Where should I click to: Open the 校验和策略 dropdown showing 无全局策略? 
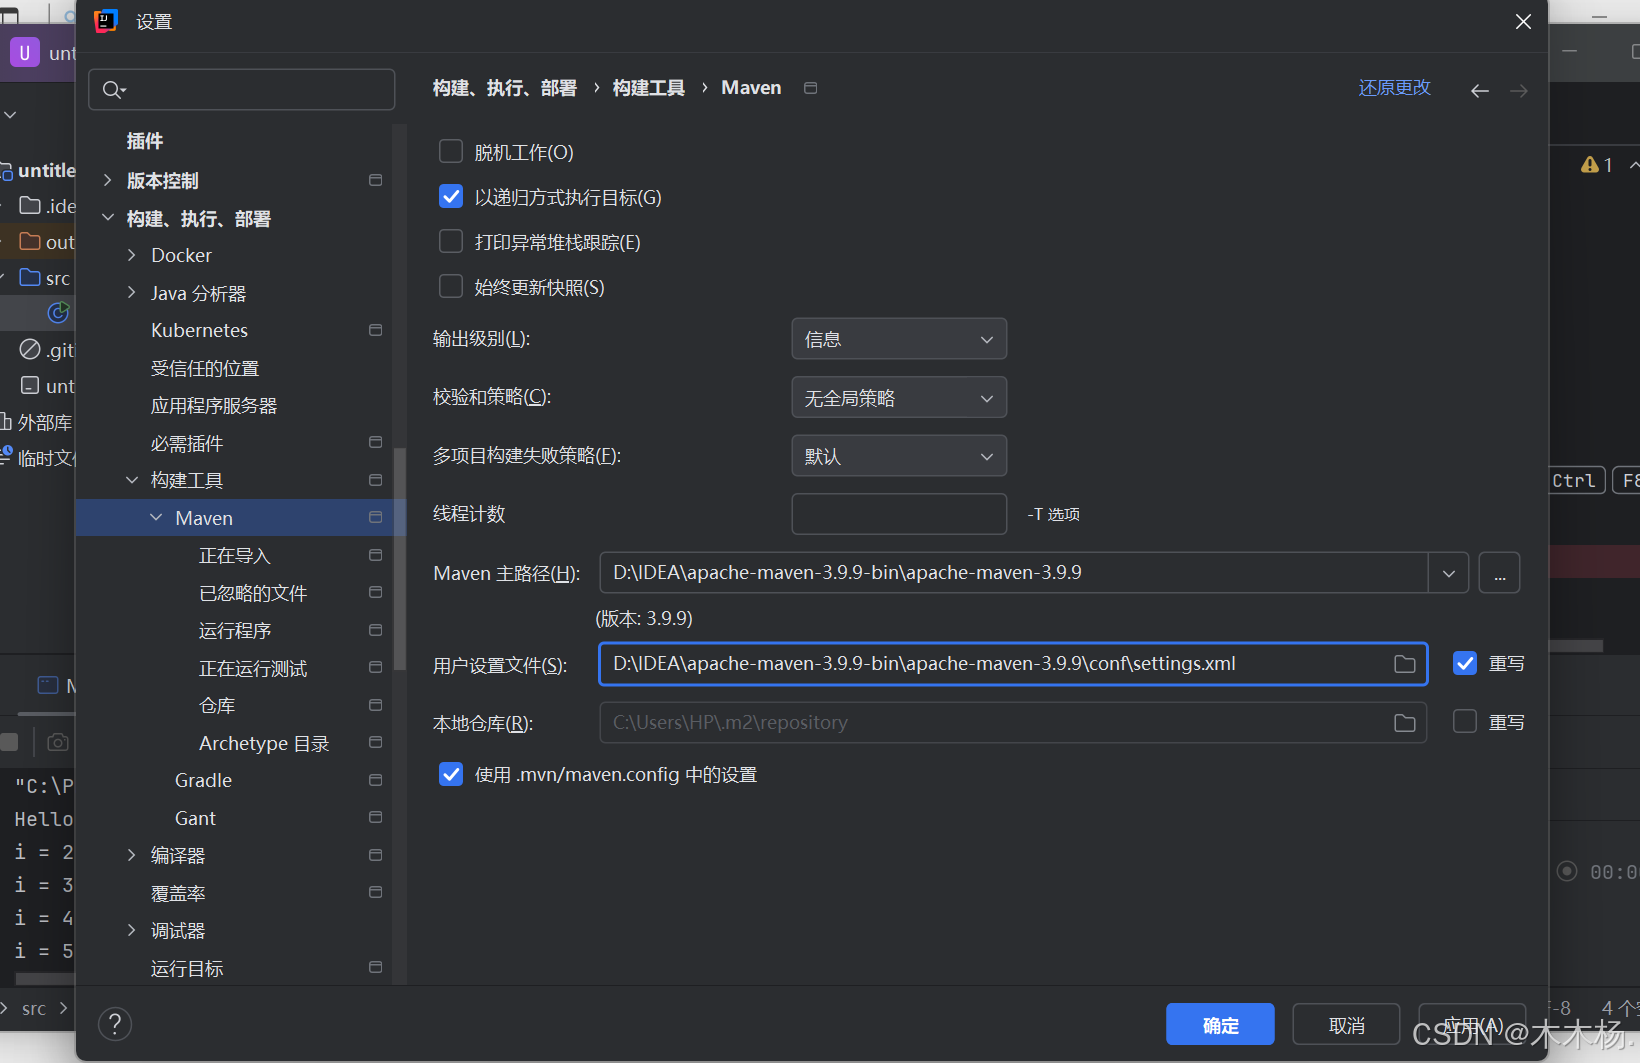899,398
